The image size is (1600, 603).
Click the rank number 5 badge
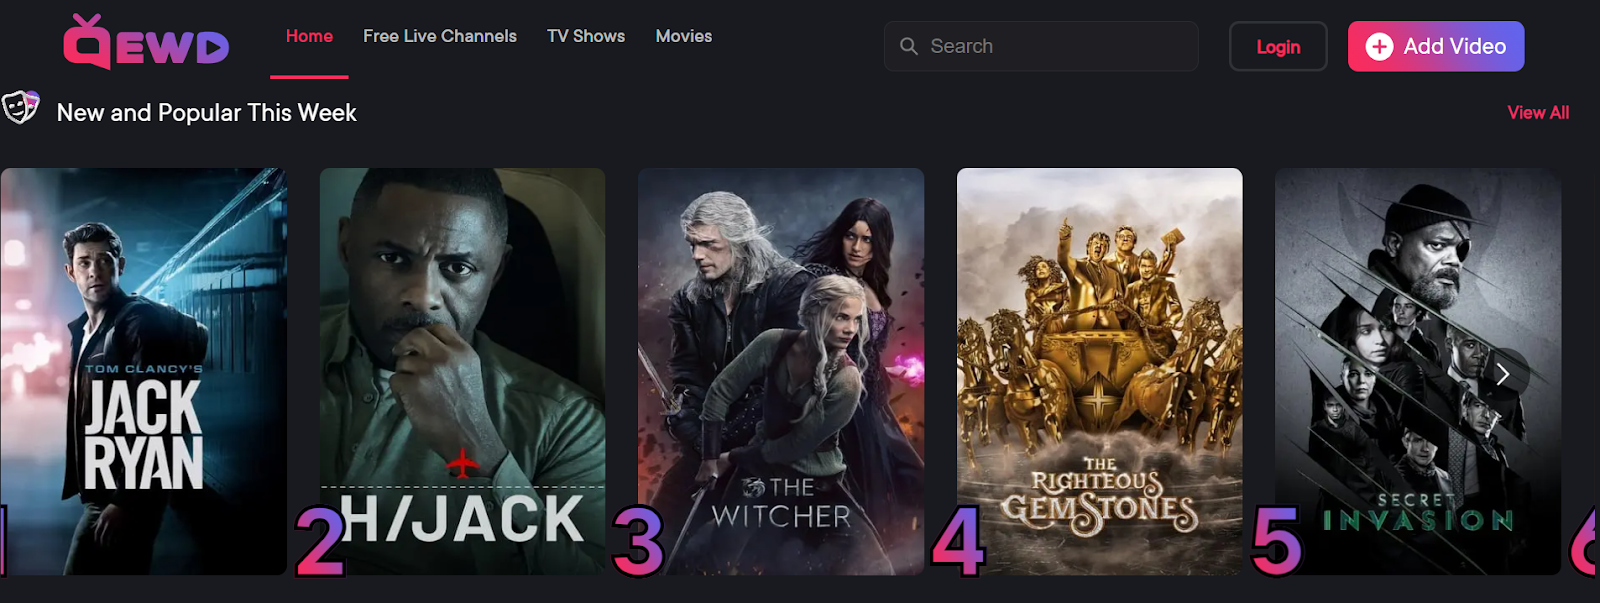(1276, 541)
